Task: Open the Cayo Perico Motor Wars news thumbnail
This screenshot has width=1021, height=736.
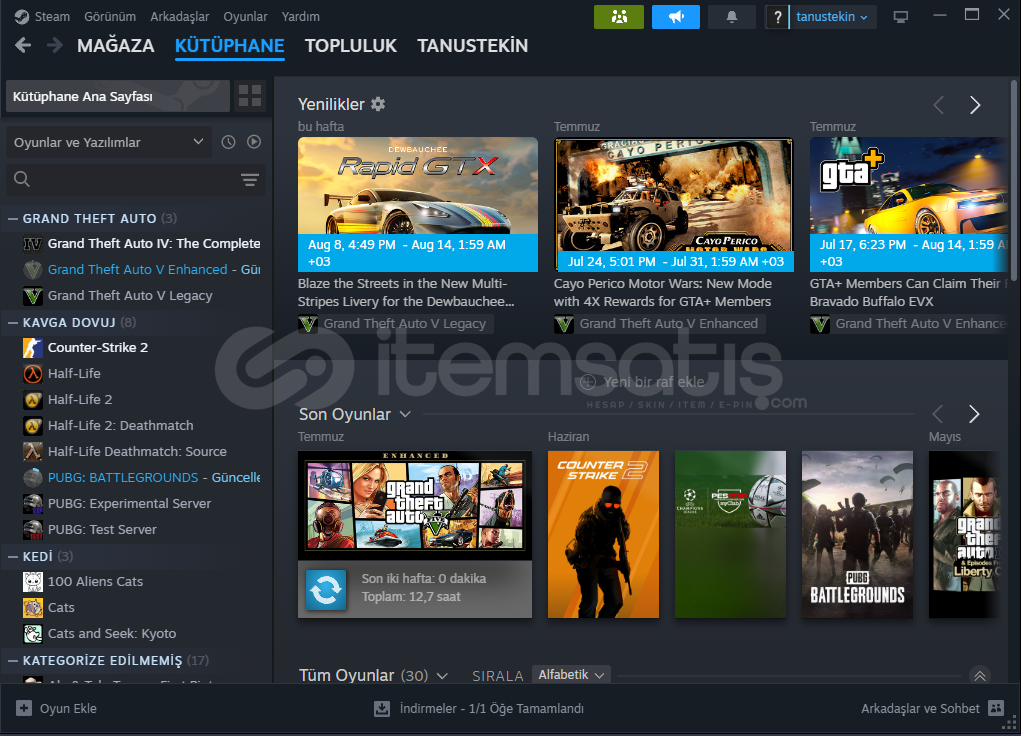Action: click(x=673, y=204)
